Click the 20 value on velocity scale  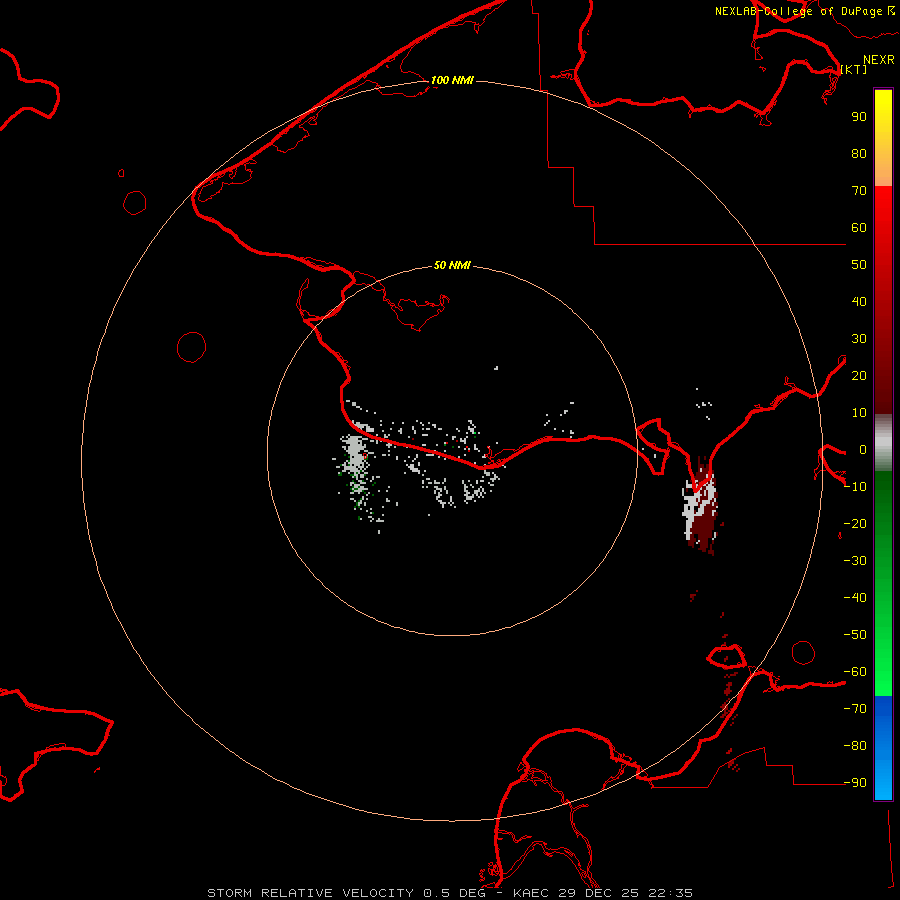[x=859, y=375]
